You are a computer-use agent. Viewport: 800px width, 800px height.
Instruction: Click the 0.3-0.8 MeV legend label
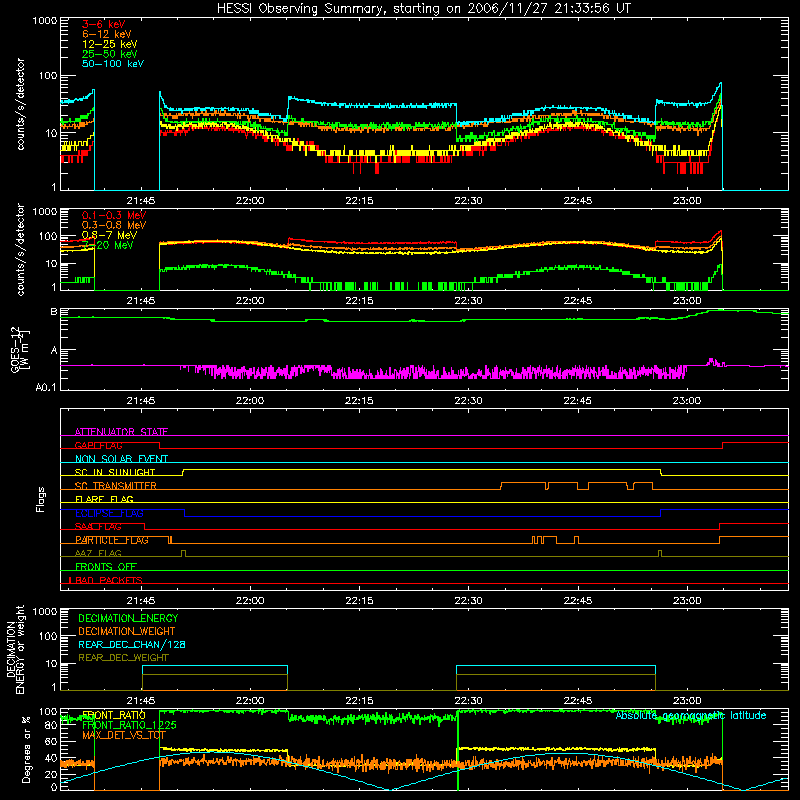[114, 225]
